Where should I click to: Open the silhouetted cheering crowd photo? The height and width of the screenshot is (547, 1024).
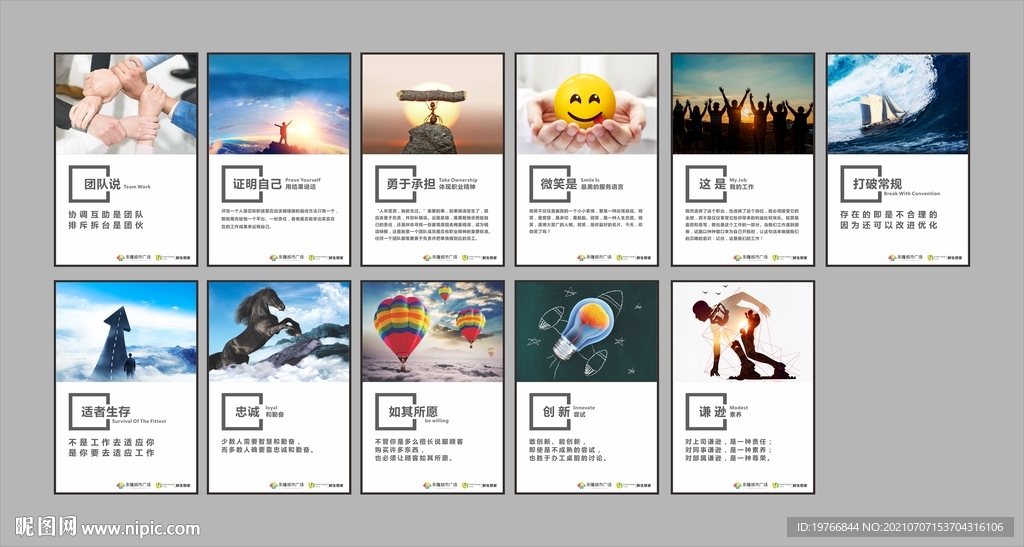743,104
